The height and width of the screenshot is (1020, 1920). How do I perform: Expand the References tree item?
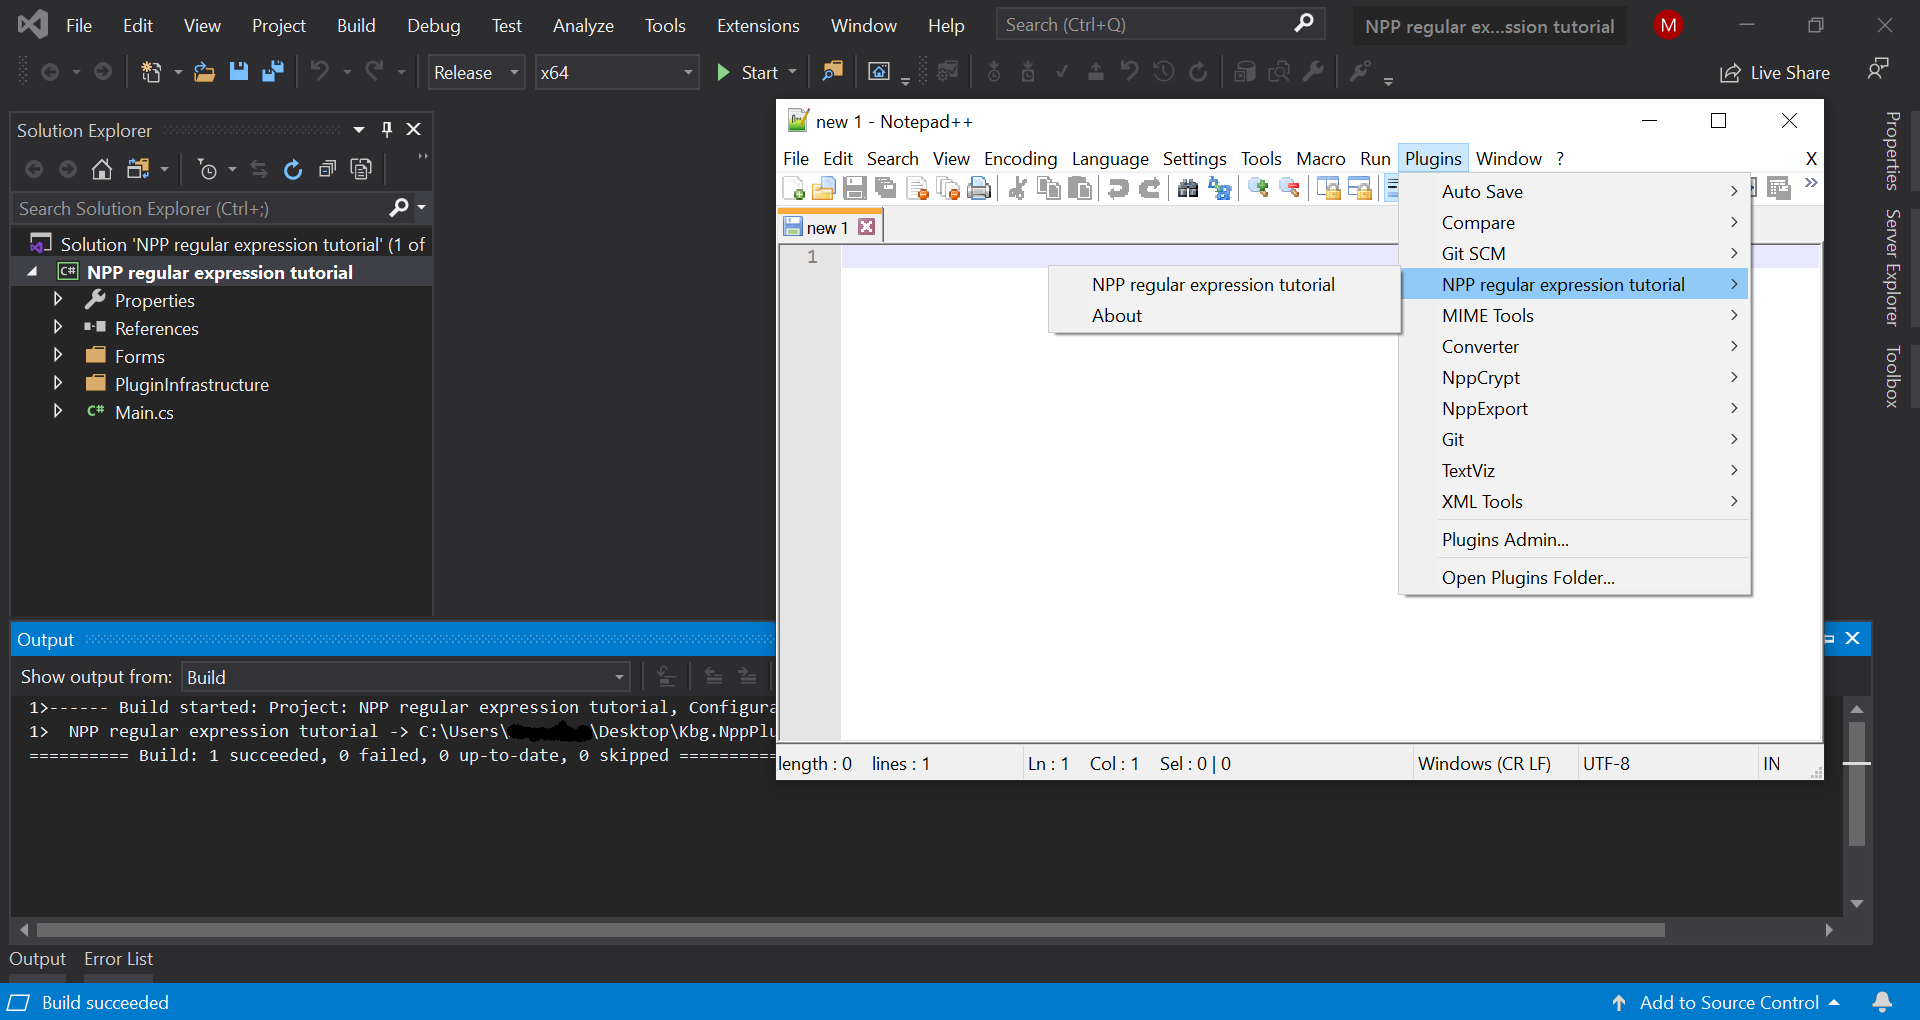57,328
